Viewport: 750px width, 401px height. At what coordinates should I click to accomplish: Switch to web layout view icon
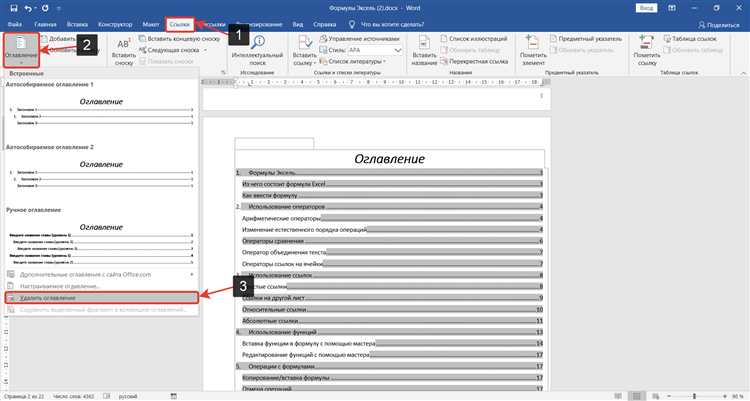click(x=655, y=396)
